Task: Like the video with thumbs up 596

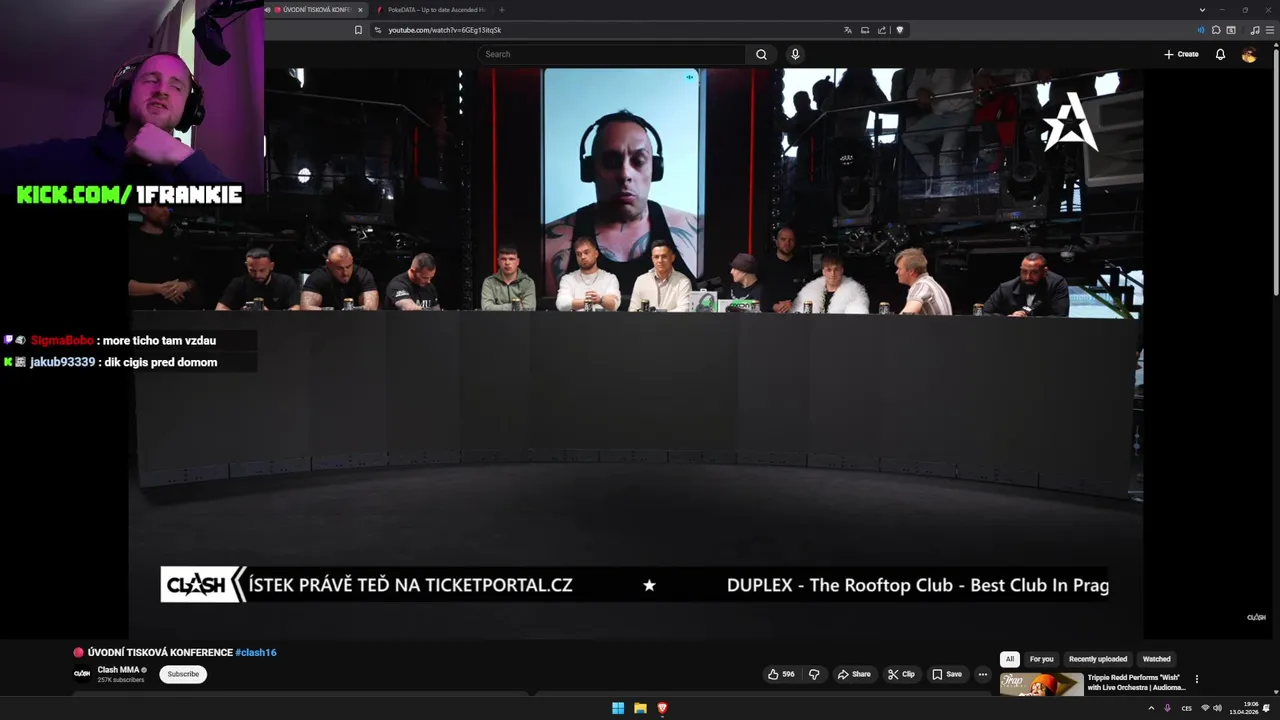Action: pyautogui.click(x=781, y=674)
